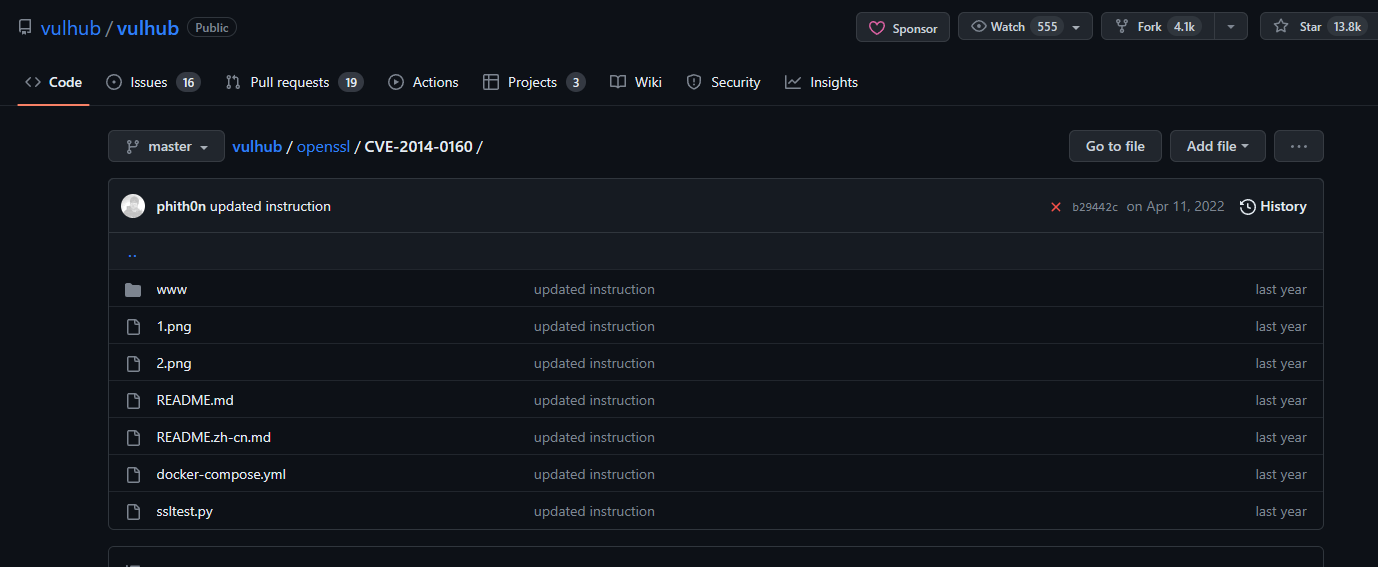Viewport: 1378px width, 567px height.
Task: Click the heart Sponsor button
Action: click(903, 28)
